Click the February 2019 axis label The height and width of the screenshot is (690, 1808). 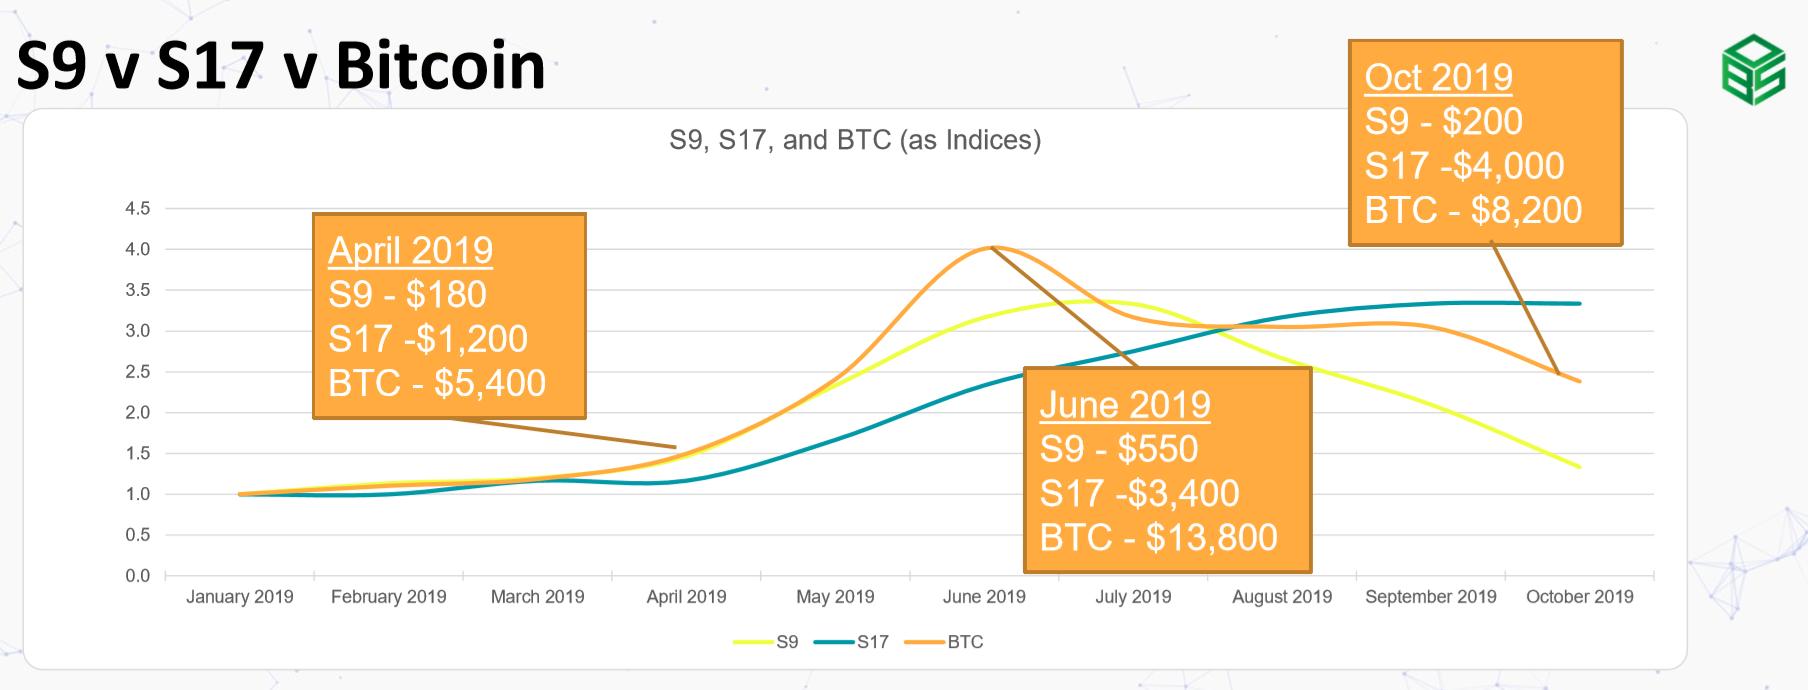coord(389,597)
